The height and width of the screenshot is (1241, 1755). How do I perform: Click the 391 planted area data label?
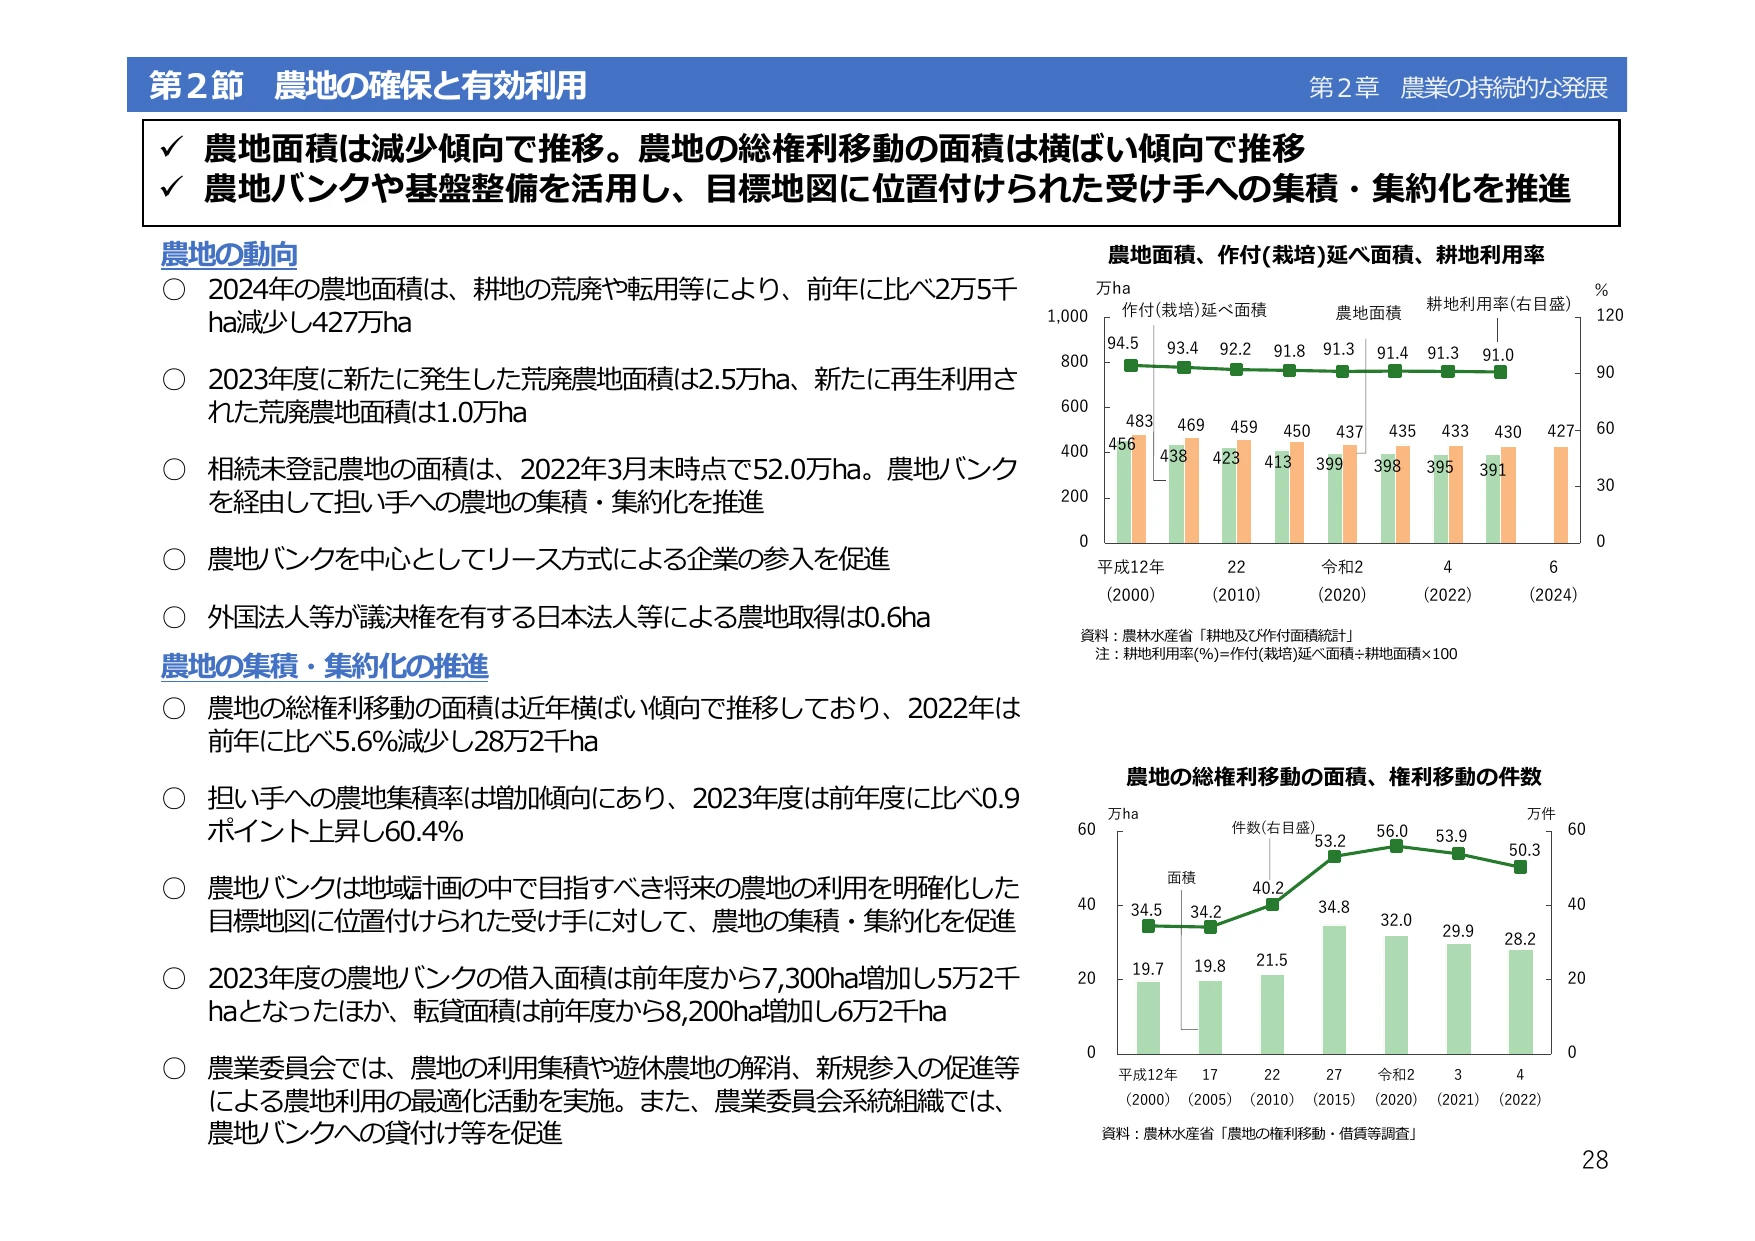(x=1492, y=470)
